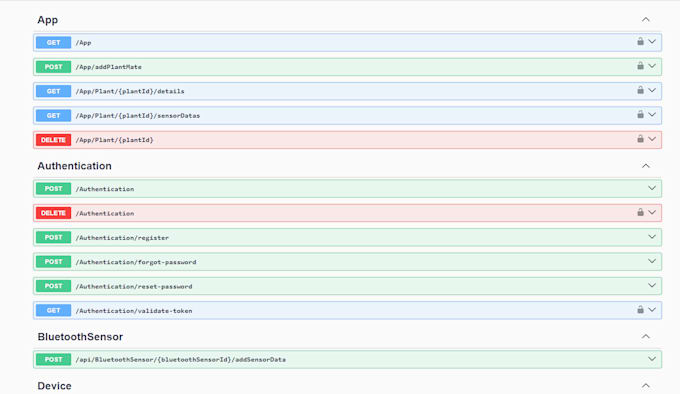This screenshot has width=680, height=394.
Task: Click POST badge for reset-password endpoint
Action: pyautogui.click(x=53, y=286)
